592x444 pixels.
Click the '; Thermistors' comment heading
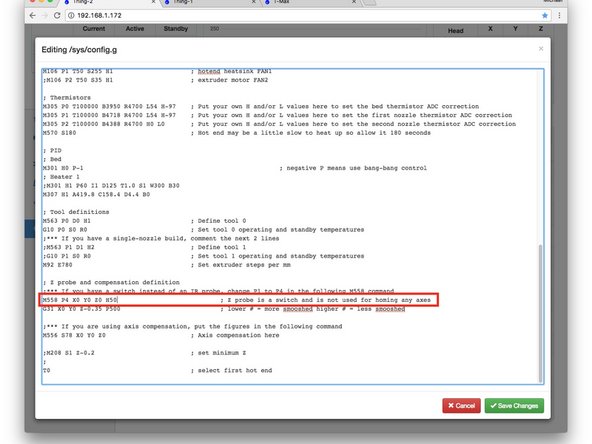click(x=67, y=98)
